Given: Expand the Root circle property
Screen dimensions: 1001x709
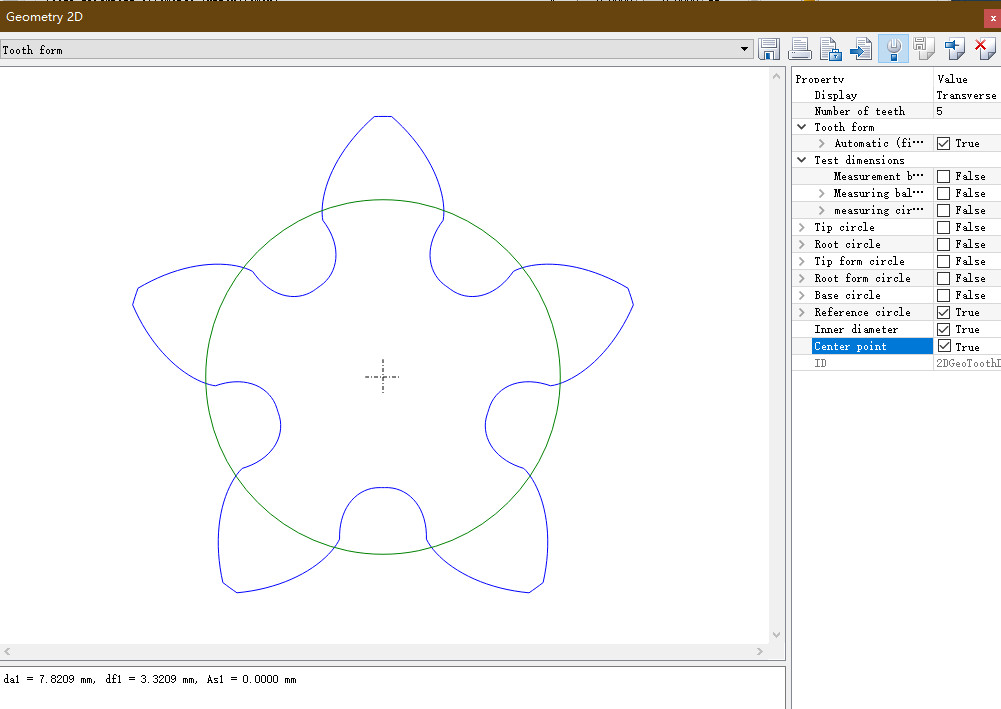Looking at the screenshot, I should [x=802, y=244].
